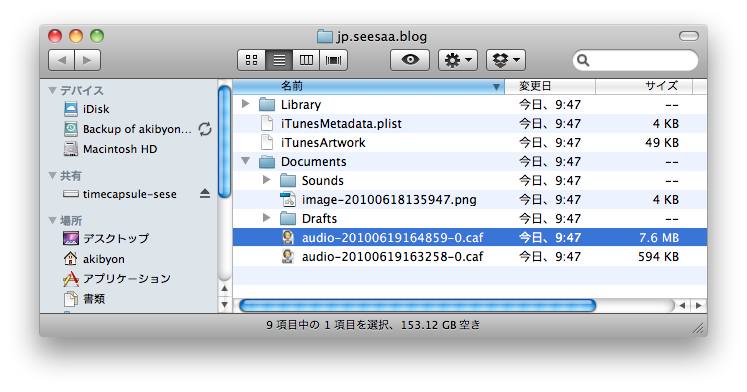The image size is (747, 392).
Task: Select timecapsule-sese in the sidebar
Action: 130,194
